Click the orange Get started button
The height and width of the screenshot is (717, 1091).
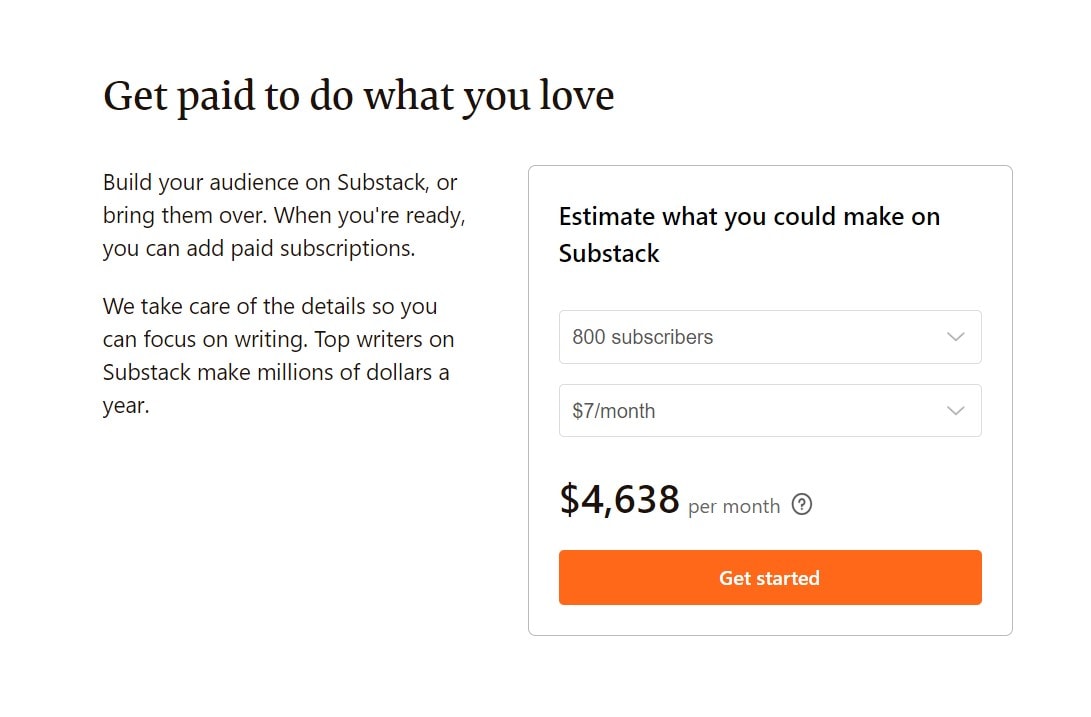point(770,578)
